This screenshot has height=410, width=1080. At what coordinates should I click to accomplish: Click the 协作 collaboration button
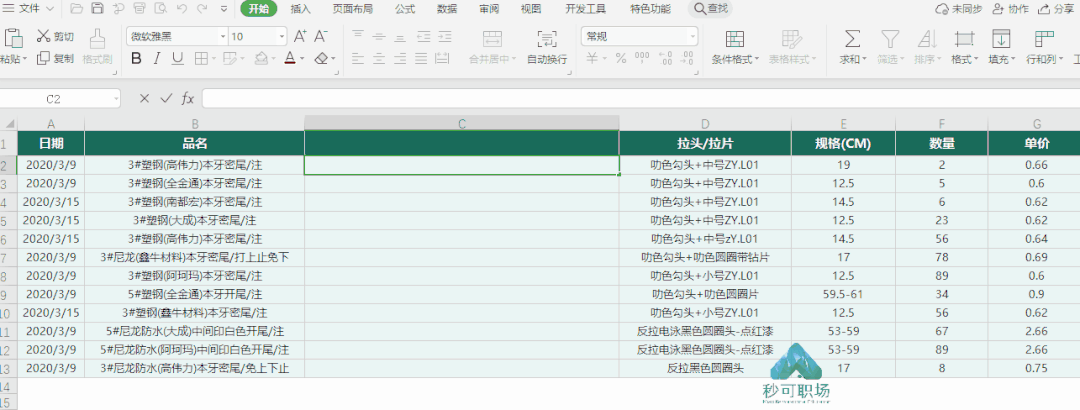[x=1010, y=9]
